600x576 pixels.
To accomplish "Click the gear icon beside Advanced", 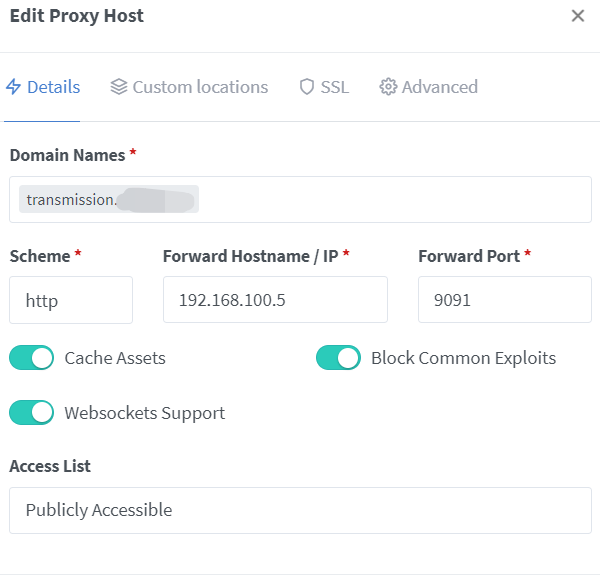I will [388, 87].
